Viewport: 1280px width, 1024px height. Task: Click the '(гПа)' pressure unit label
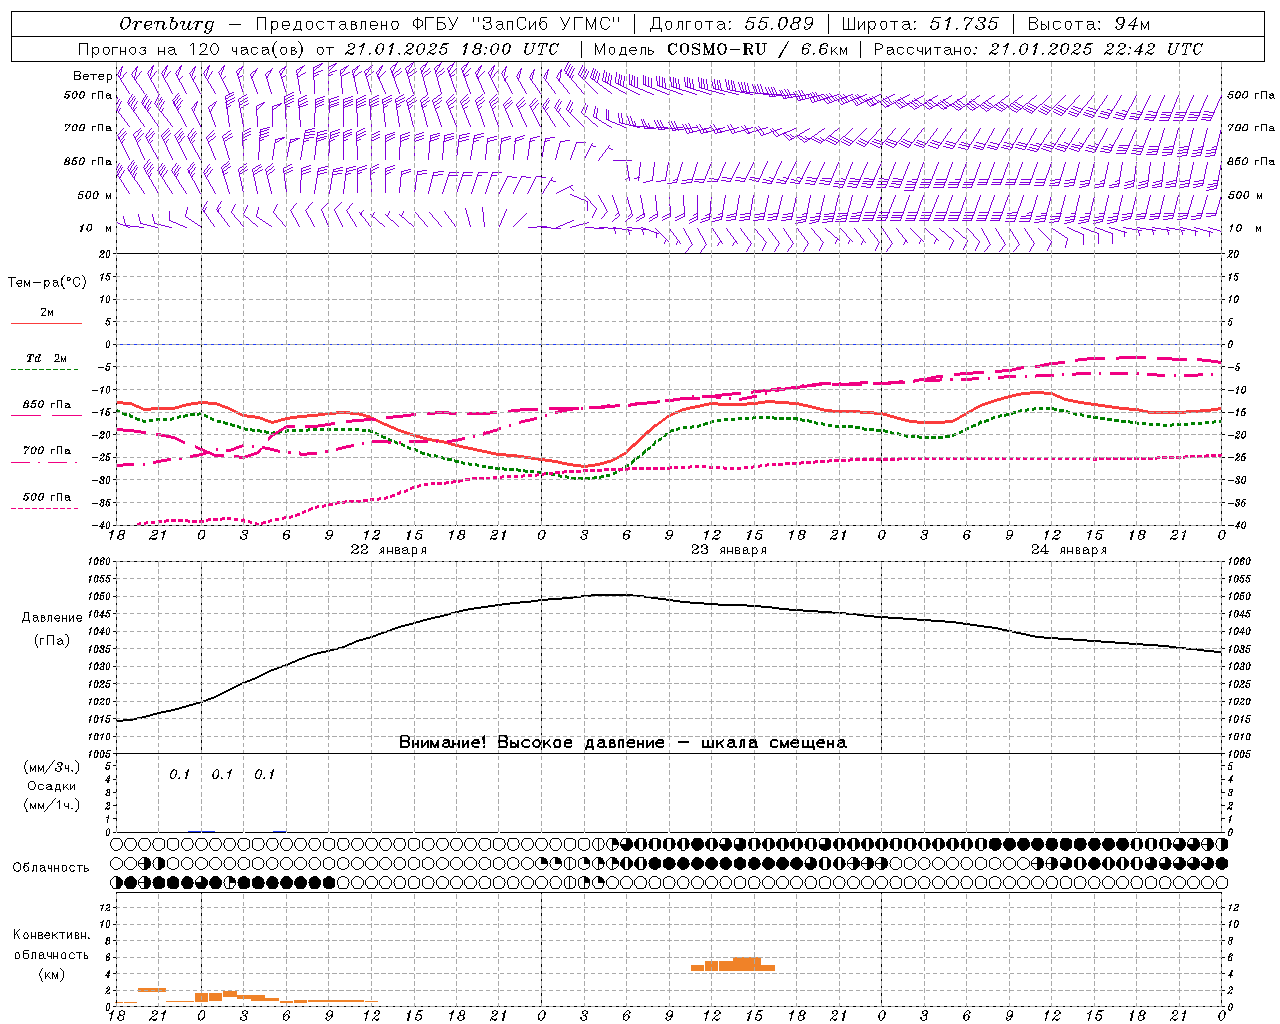pyautogui.click(x=52, y=641)
